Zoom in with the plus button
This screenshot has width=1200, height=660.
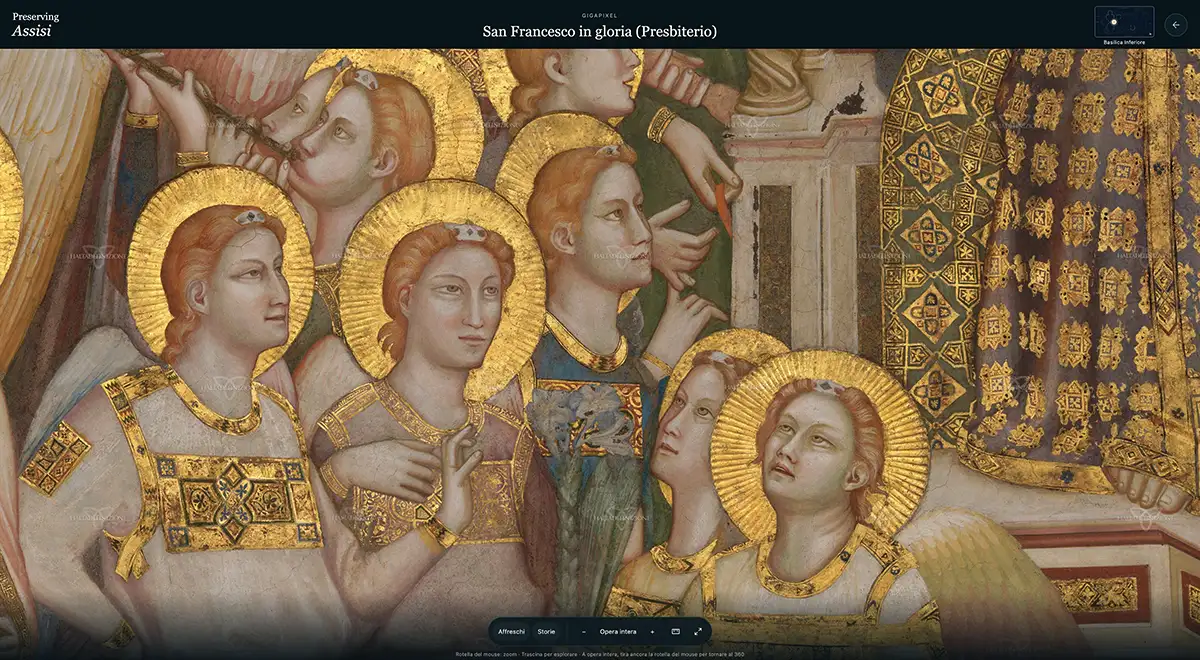[x=652, y=632]
